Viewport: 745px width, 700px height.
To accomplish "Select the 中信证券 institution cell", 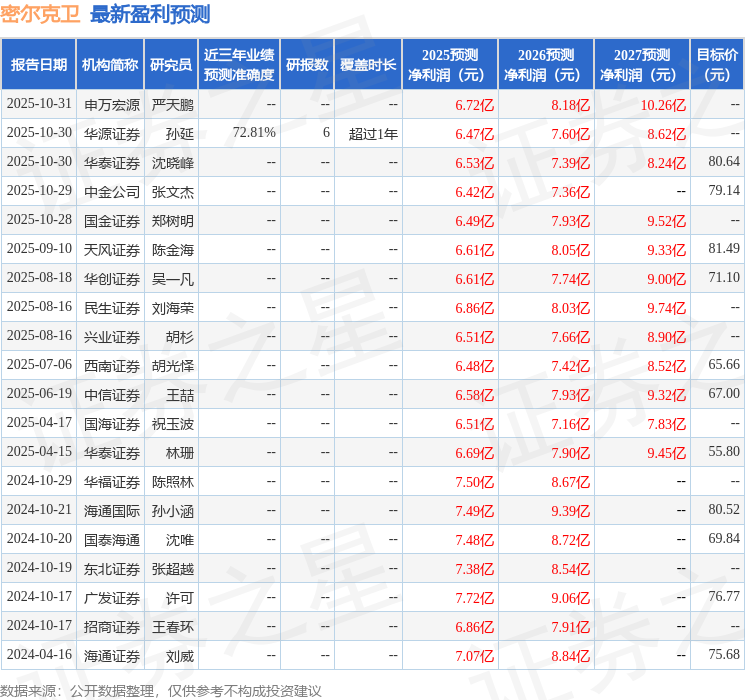I will coord(112,394).
